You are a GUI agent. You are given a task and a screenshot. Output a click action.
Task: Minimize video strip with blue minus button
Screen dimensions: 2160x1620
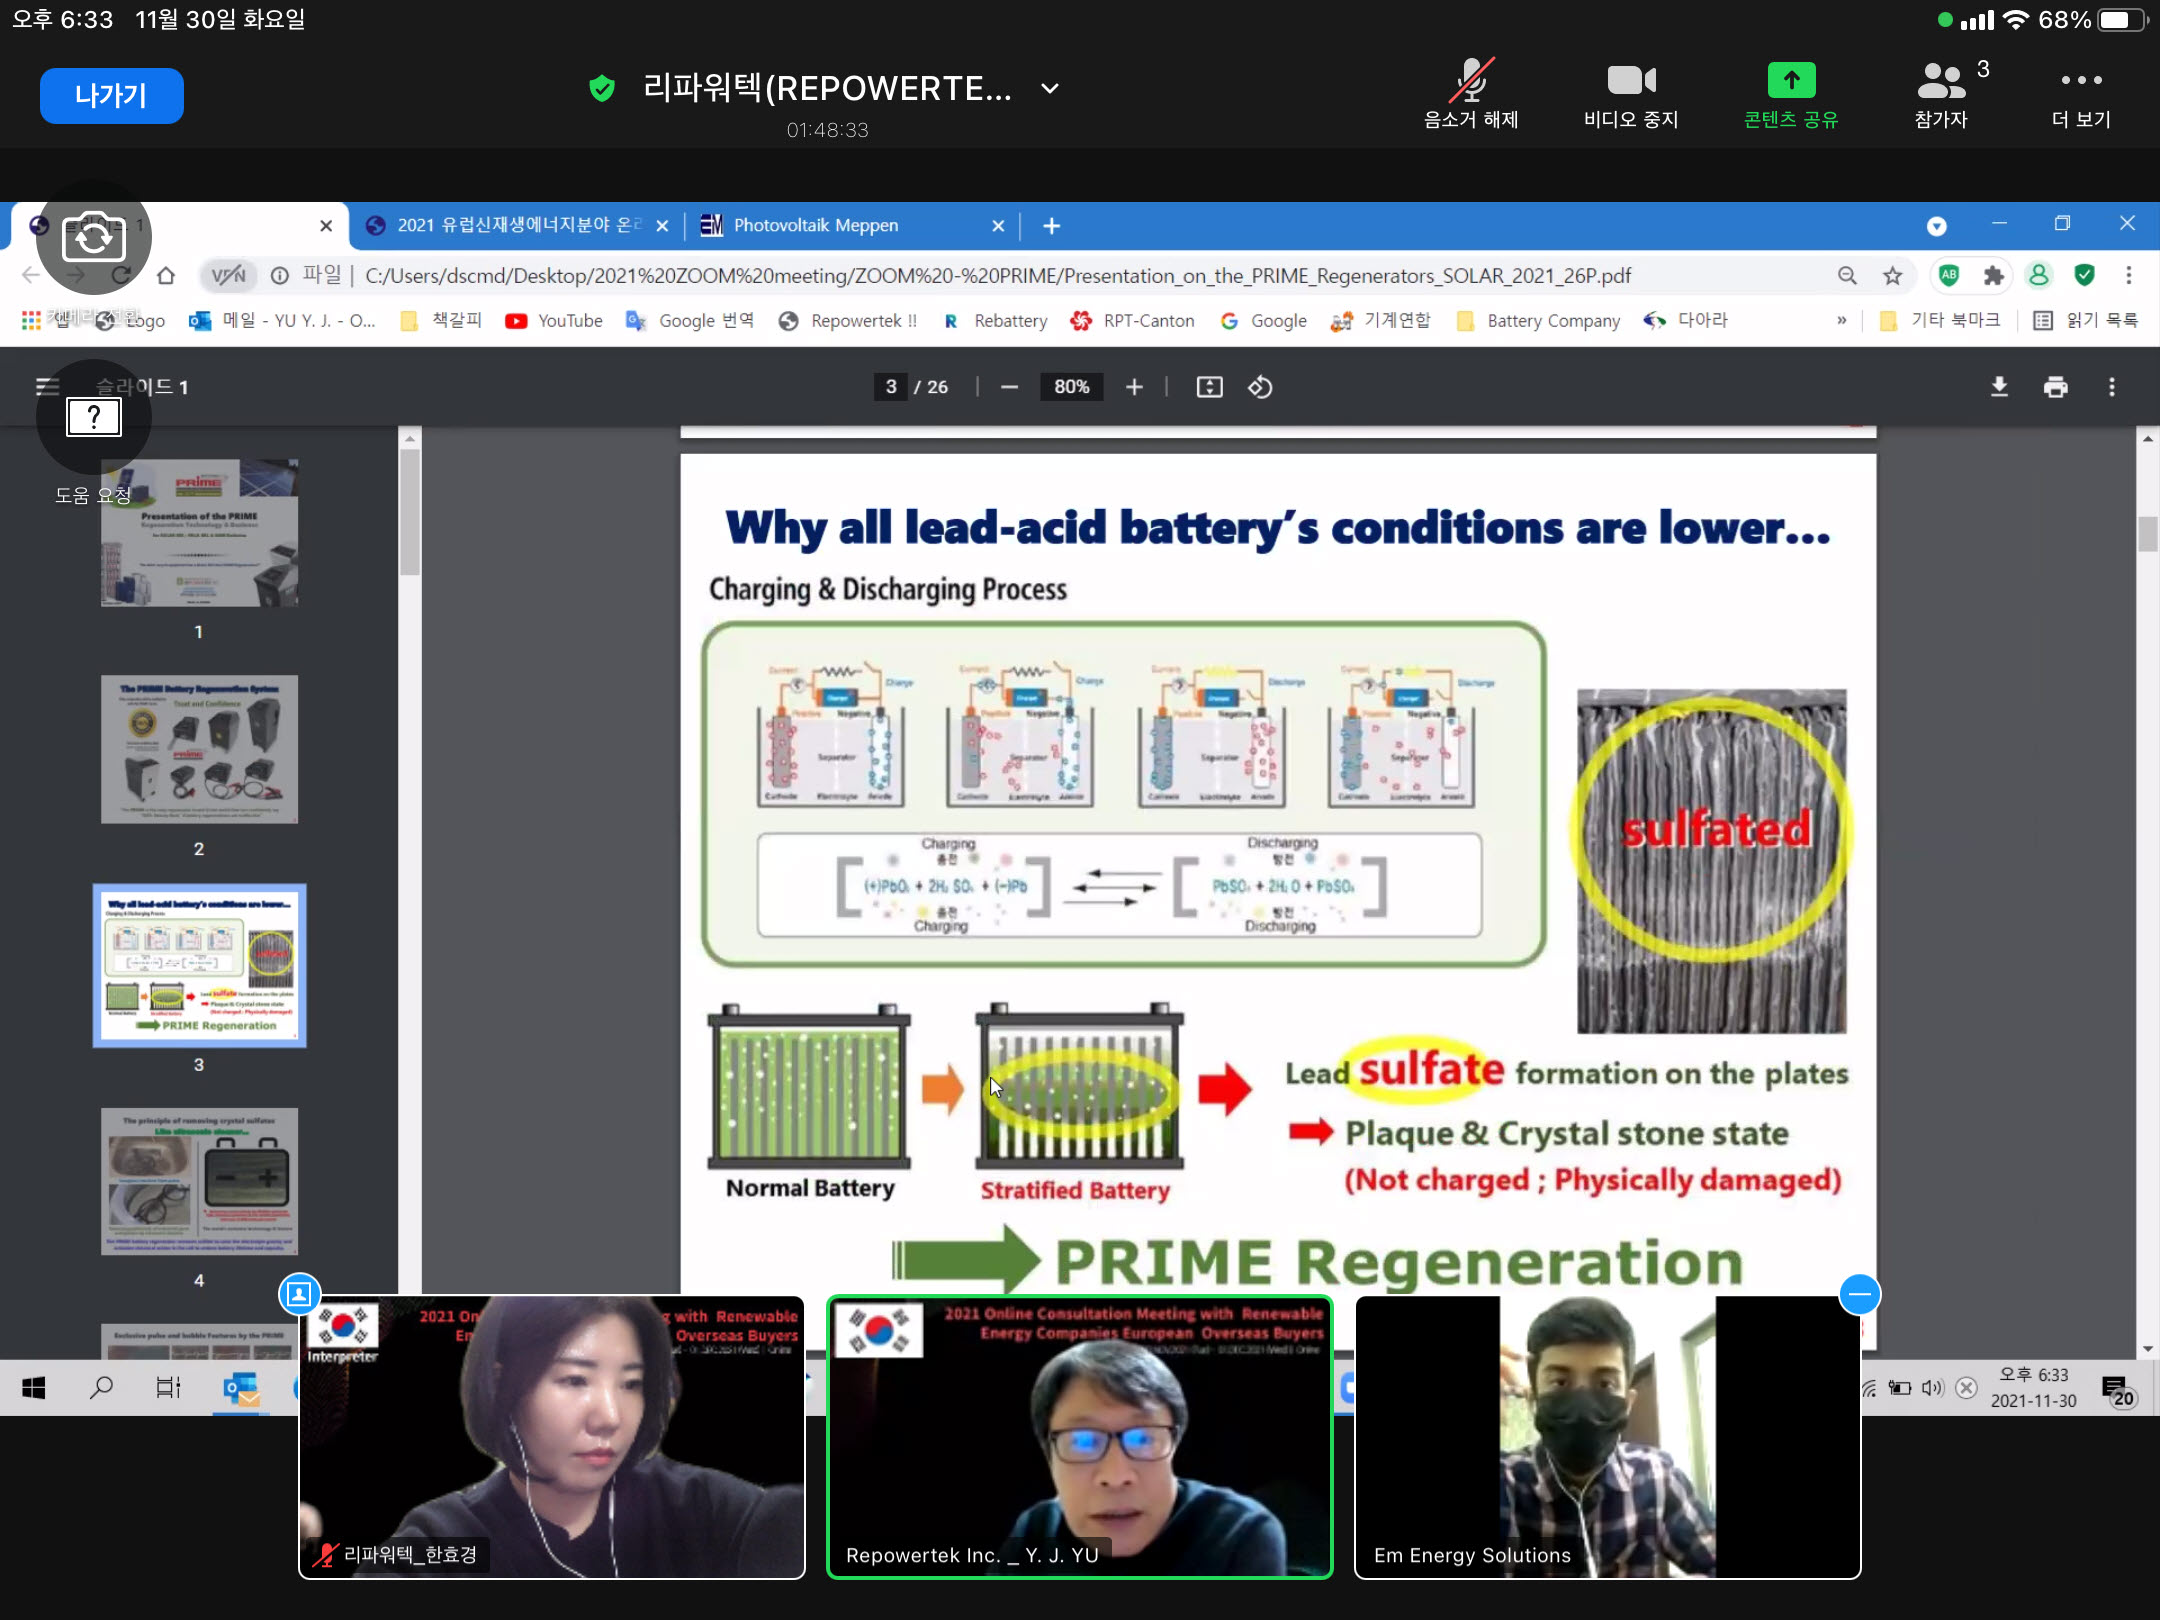coord(1860,1295)
